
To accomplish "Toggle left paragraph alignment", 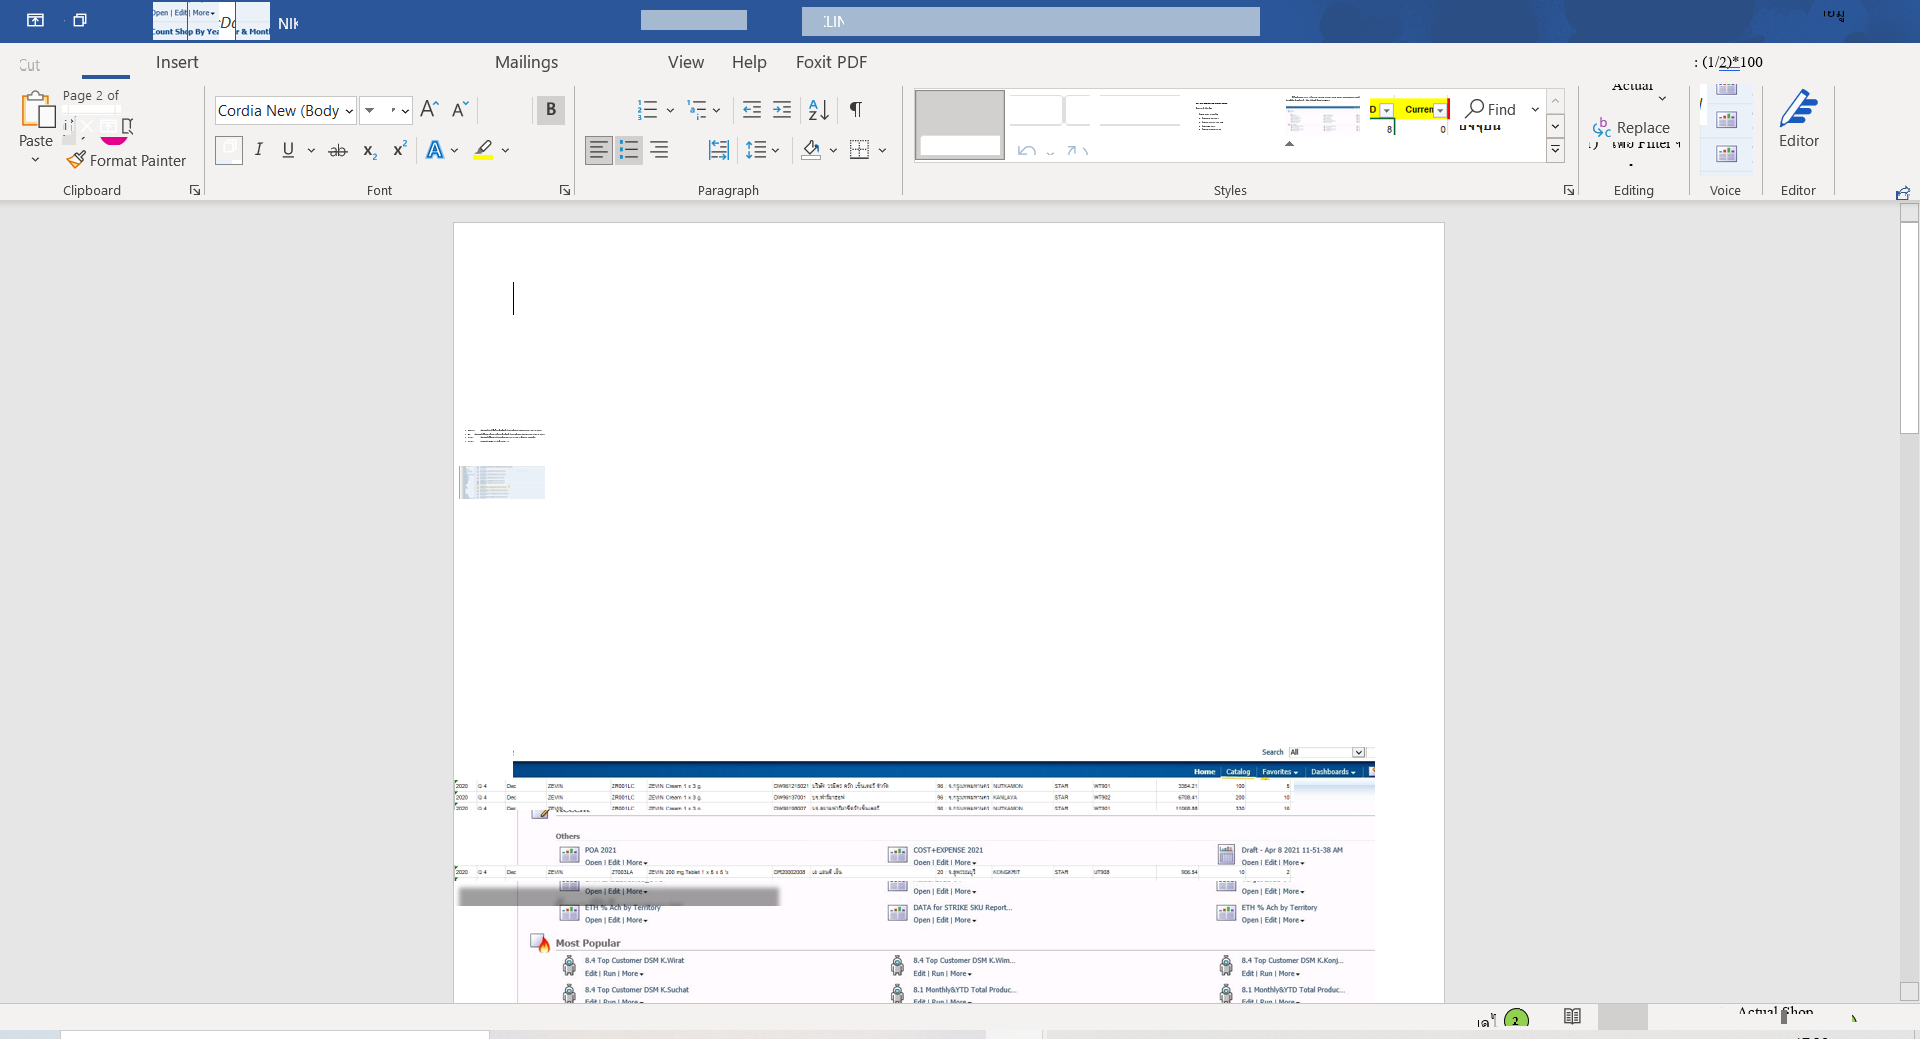I will pyautogui.click(x=598, y=150).
